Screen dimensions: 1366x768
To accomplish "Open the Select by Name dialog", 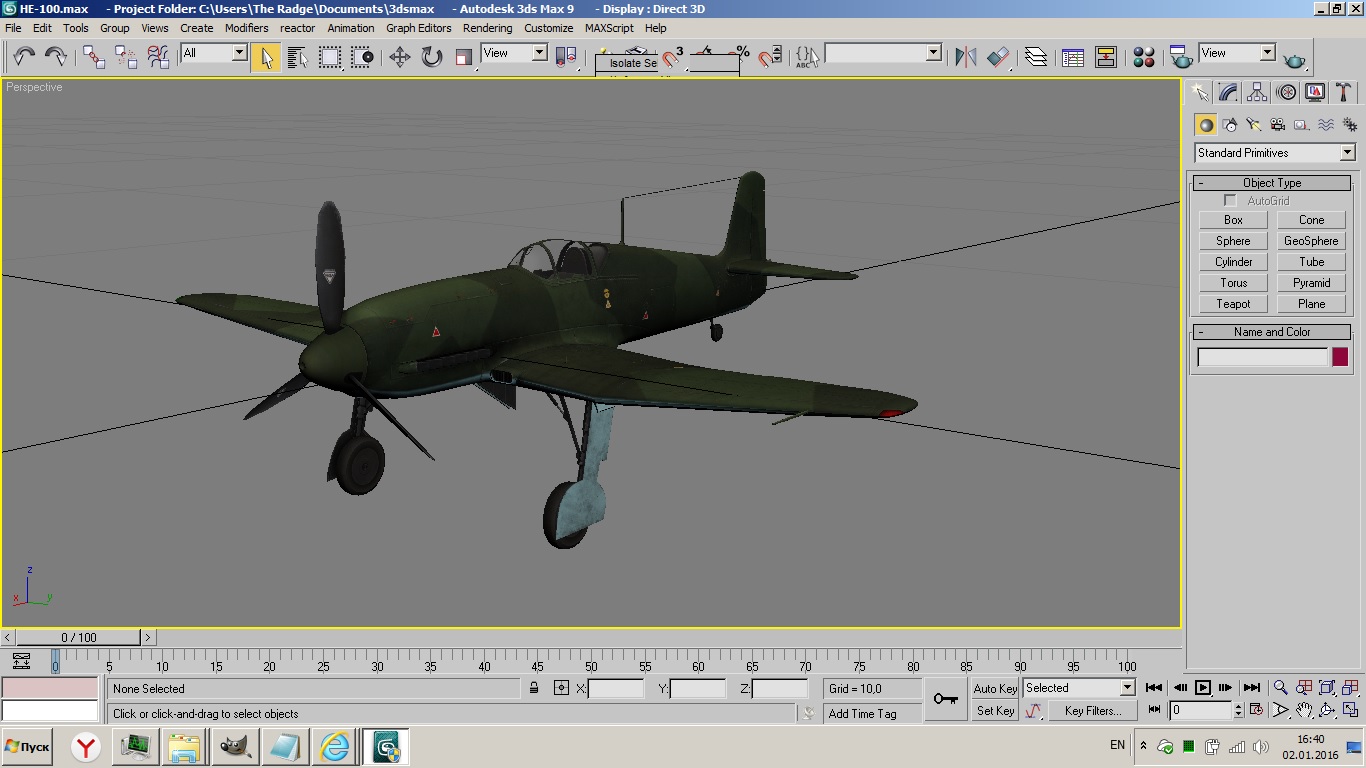I will [297, 57].
